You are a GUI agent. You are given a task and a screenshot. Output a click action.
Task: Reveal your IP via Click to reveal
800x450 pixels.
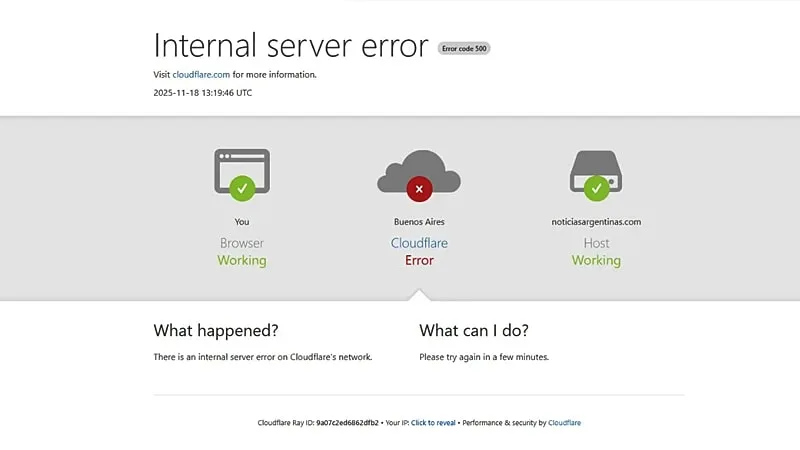pos(433,423)
